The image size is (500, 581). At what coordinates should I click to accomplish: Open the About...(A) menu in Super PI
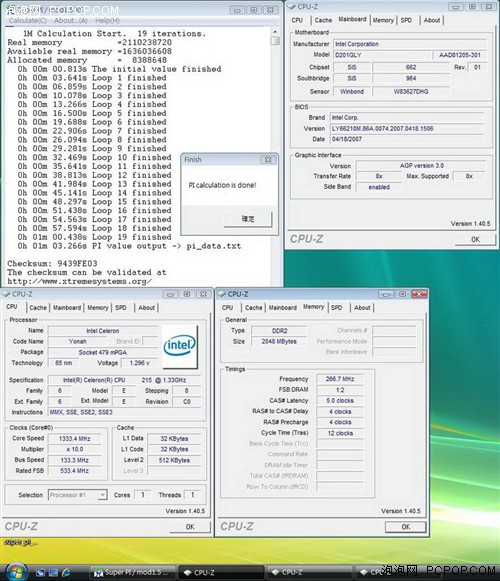pos(71,20)
